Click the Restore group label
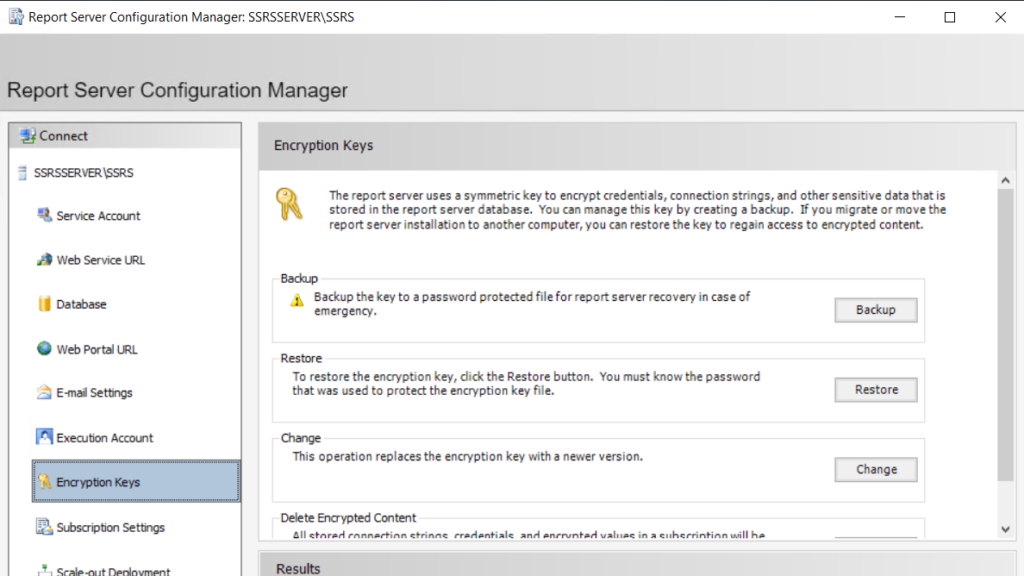This screenshot has width=1024, height=576. [301, 359]
